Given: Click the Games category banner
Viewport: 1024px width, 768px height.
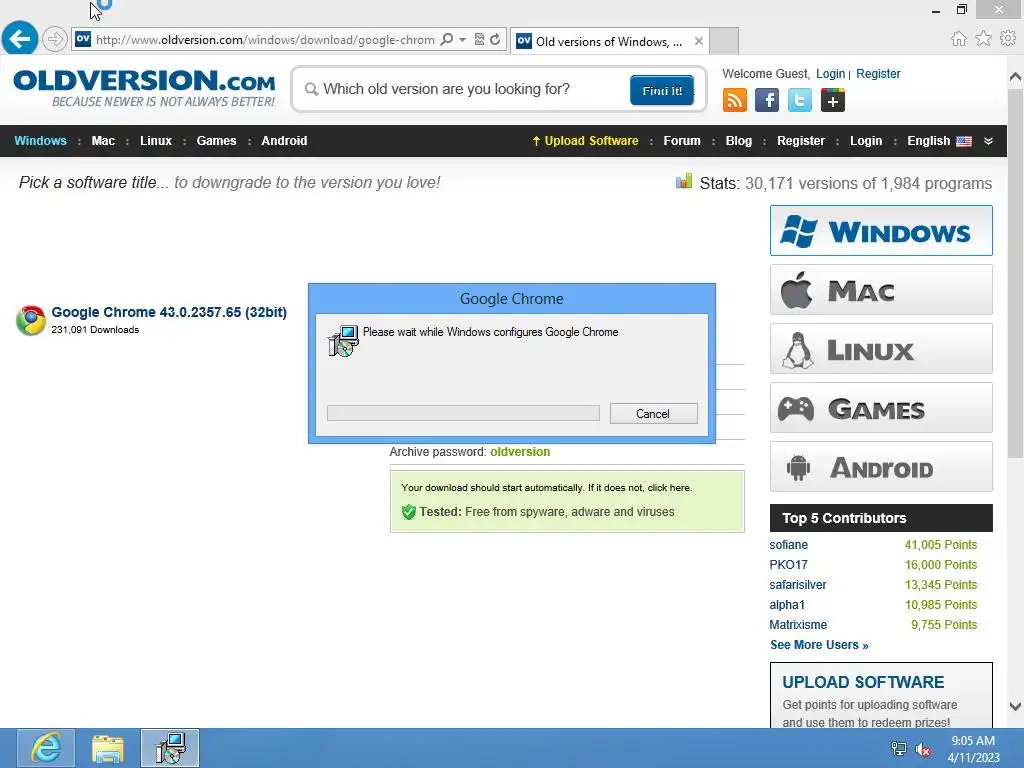Looking at the screenshot, I should (881, 408).
